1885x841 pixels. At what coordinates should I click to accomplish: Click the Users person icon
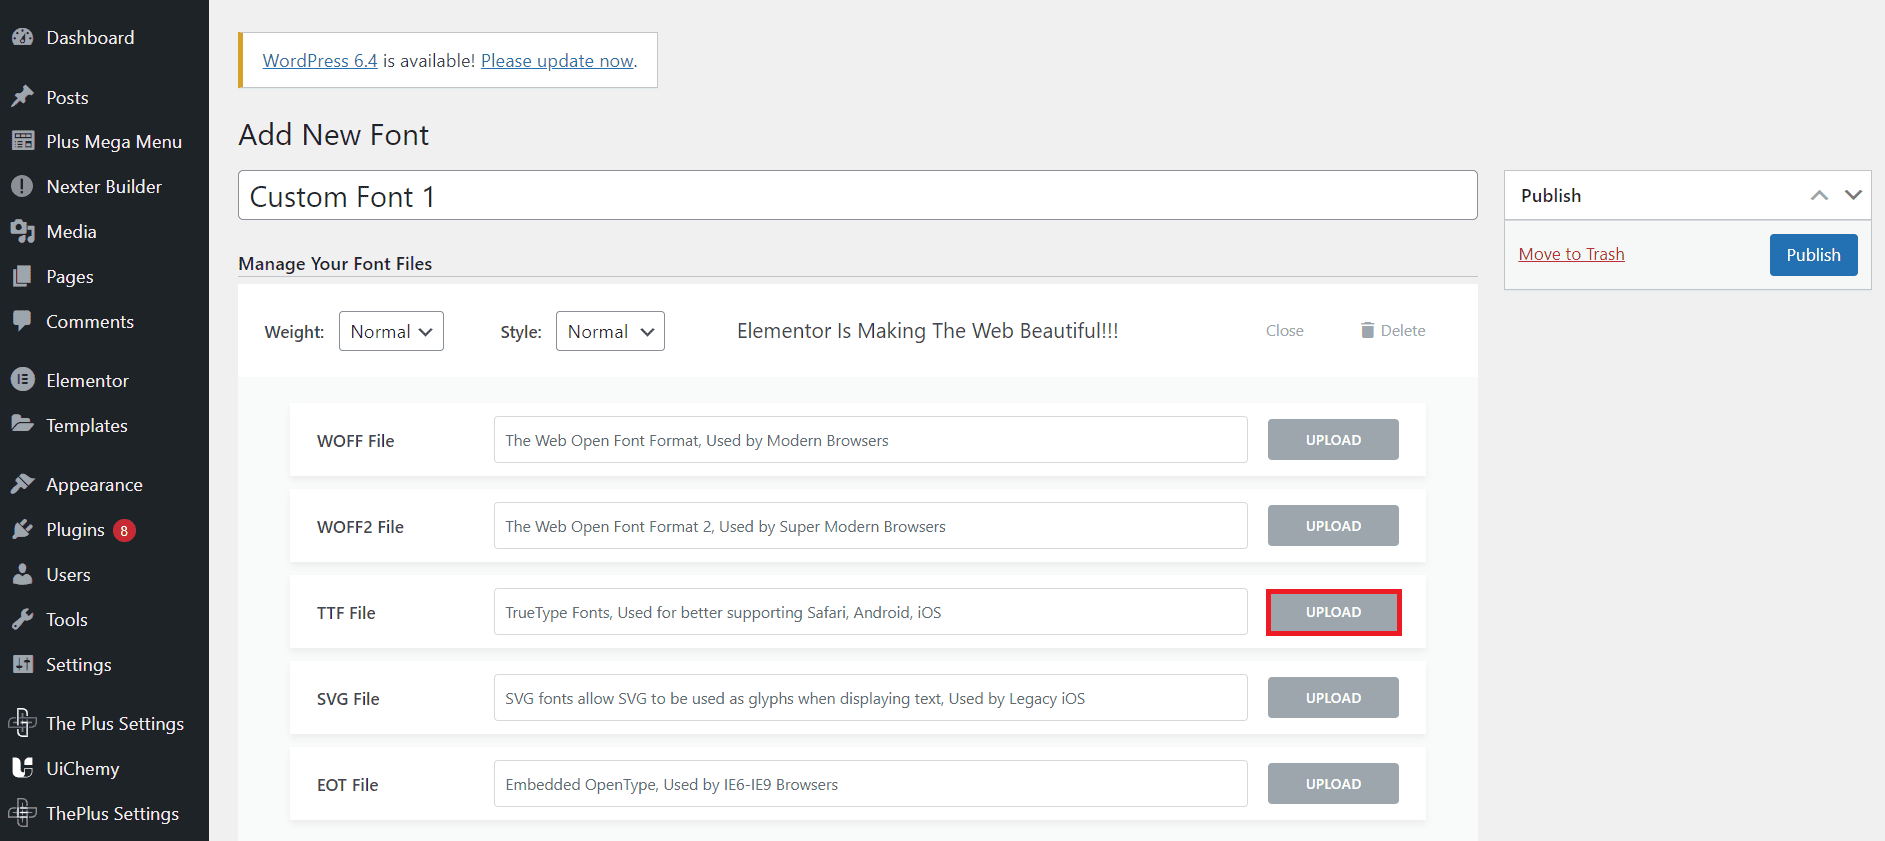click(22, 574)
